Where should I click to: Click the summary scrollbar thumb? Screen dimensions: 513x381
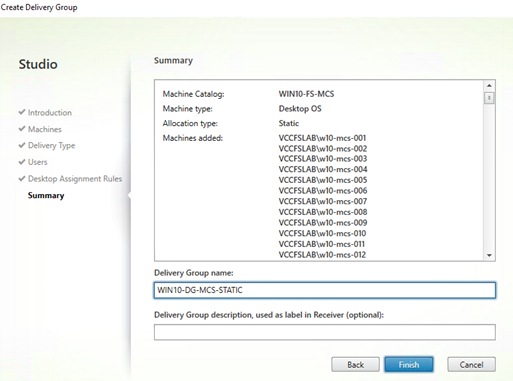(489, 98)
